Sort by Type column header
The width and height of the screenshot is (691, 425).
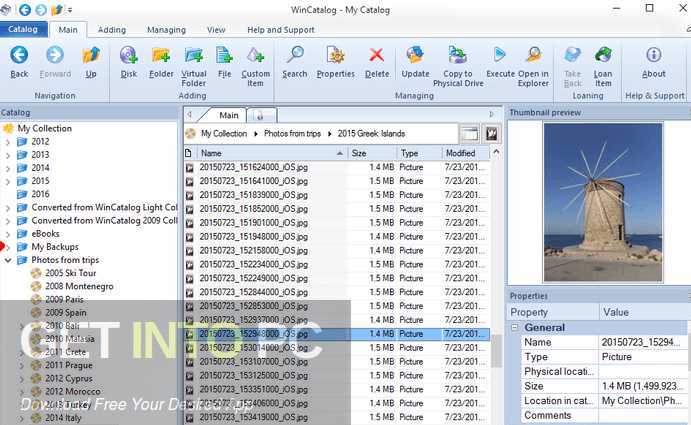click(x=419, y=153)
